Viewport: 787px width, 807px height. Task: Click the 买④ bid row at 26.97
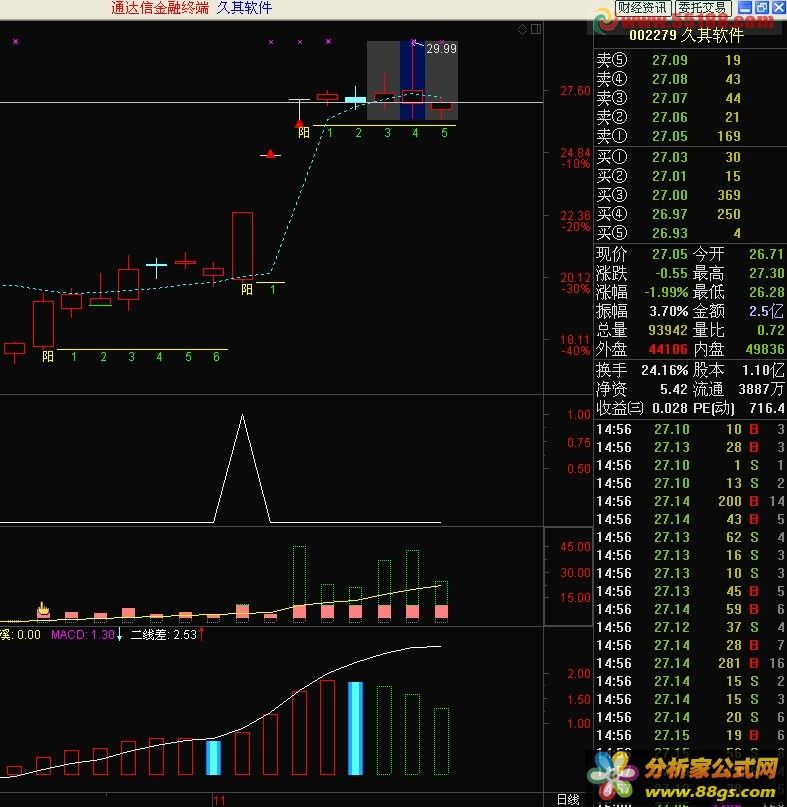[690, 214]
